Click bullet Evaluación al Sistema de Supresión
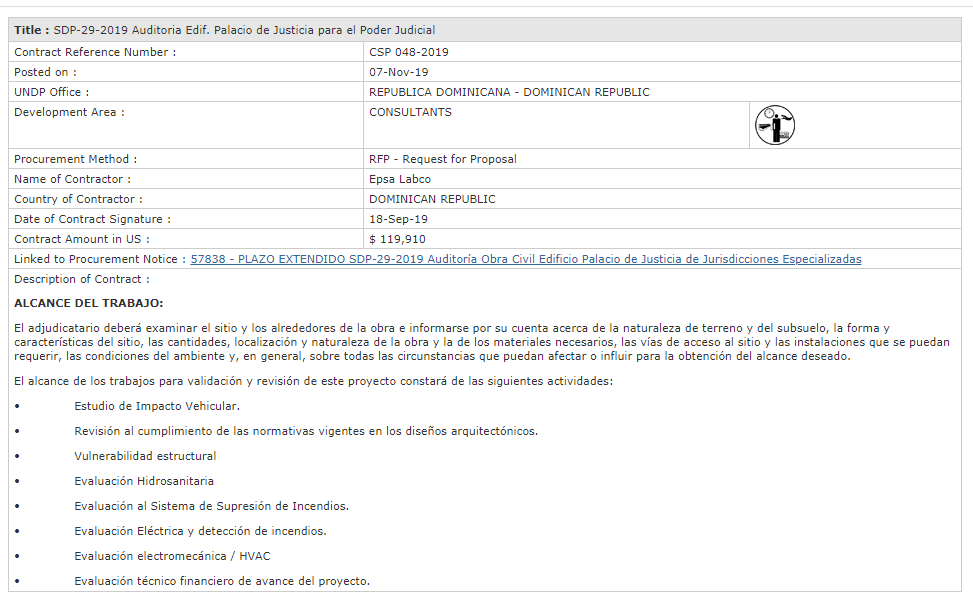Image resolution: width=973 pixels, height=603 pixels. 212,506
